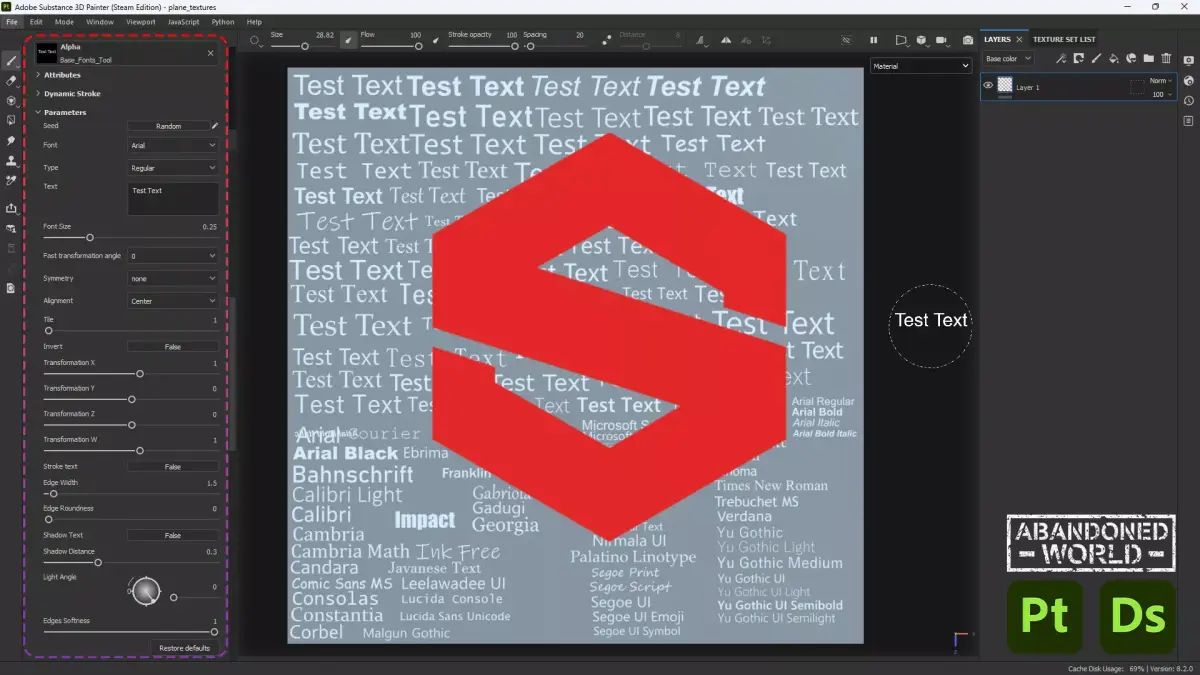Open Fast transformation angle dropdown
This screenshot has height=675, width=1200.
click(172, 256)
